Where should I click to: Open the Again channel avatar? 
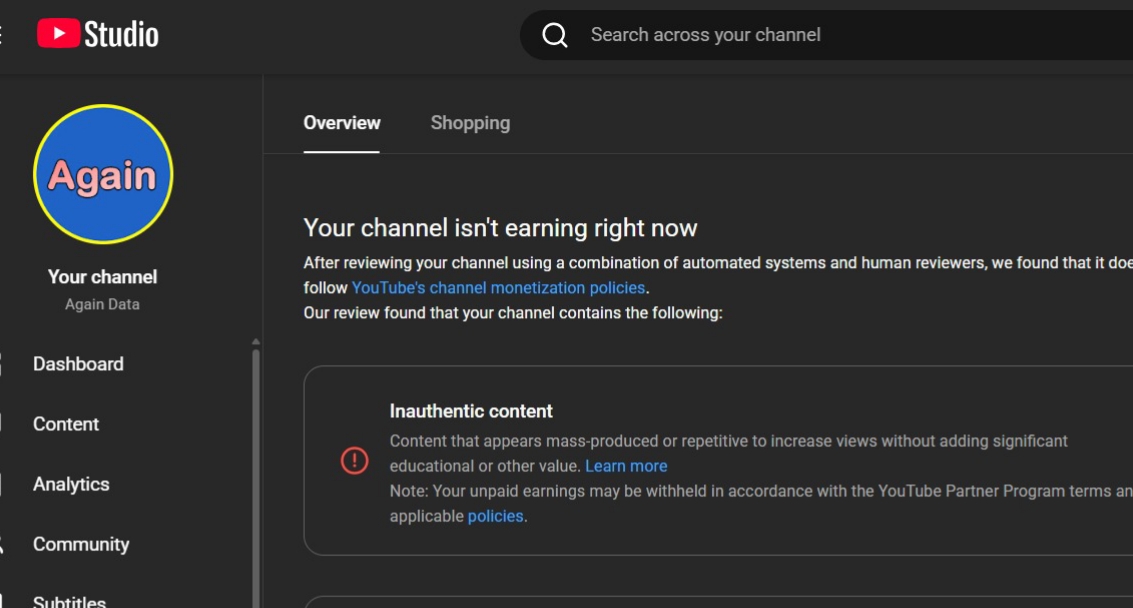pyautogui.click(x=103, y=174)
